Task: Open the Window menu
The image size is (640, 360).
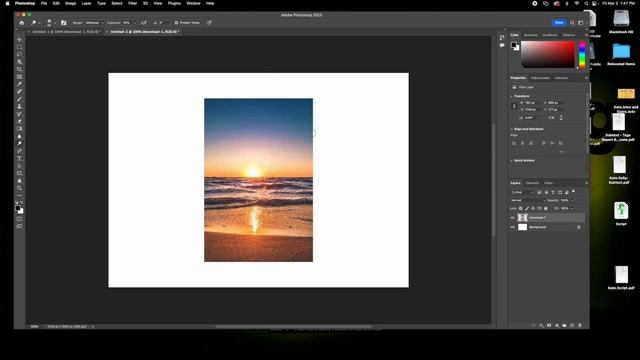Action: point(193,3)
